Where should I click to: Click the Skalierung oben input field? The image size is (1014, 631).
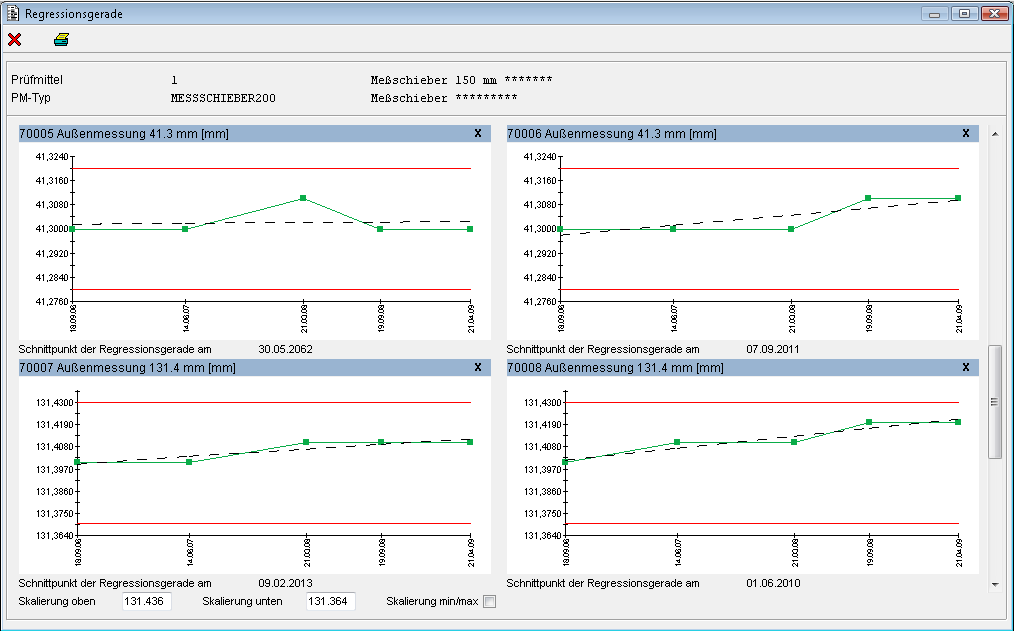pyautogui.click(x=147, y=601)
